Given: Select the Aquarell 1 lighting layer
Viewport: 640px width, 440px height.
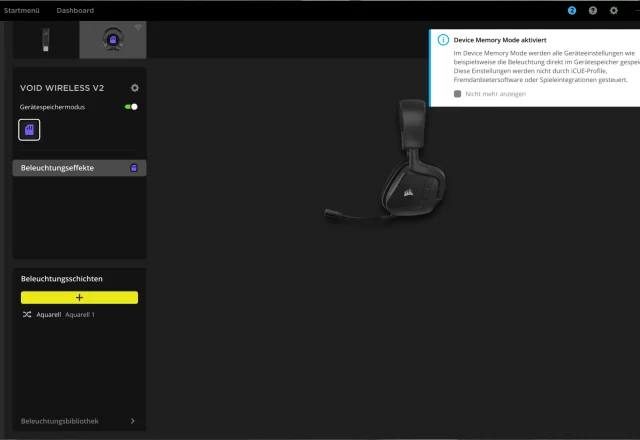Looking at the screenshot, I should click(x=80, y=314).
